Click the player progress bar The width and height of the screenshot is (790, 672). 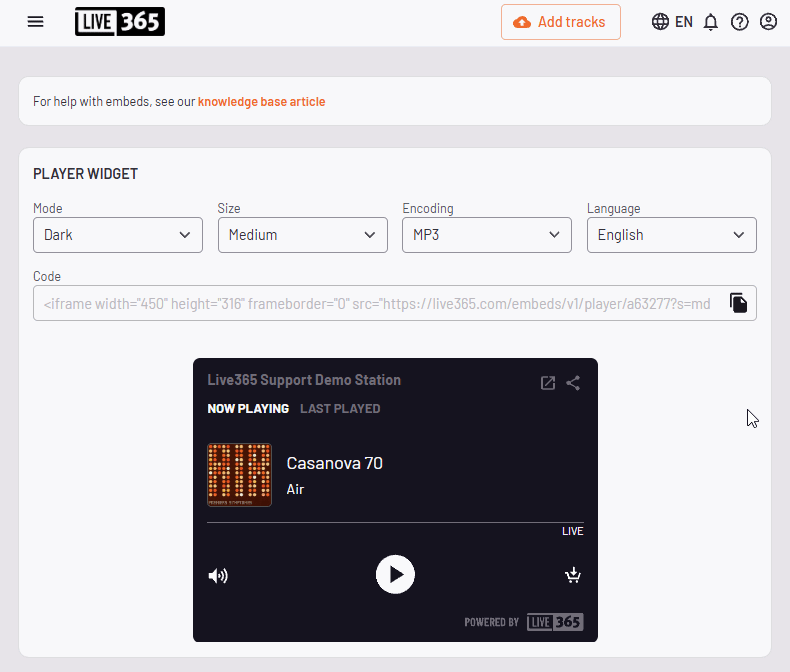(x=396, y=522)
